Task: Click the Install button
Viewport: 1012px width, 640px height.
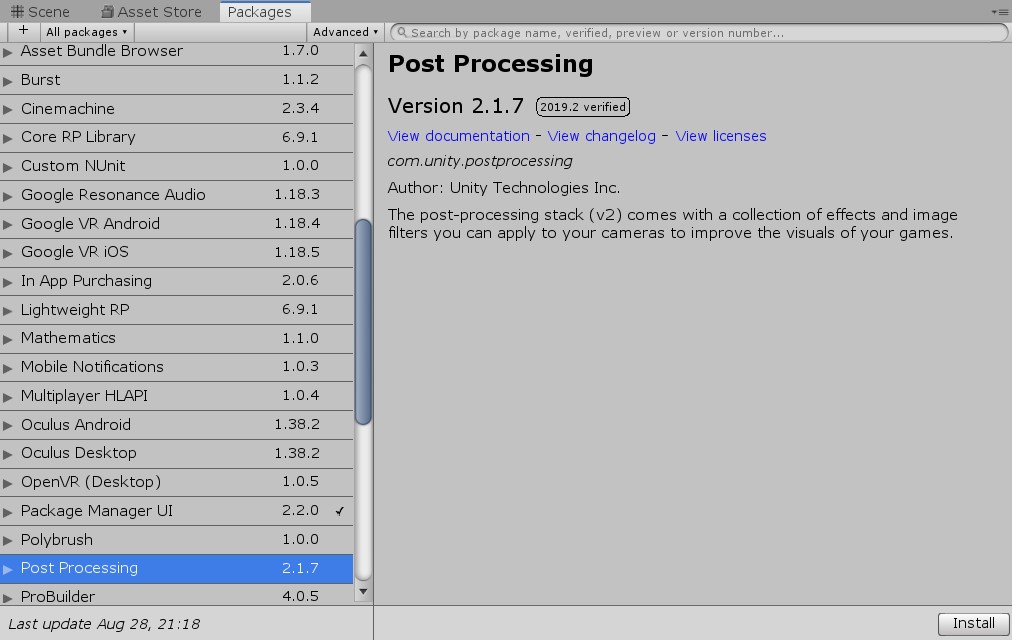Action: pos(973,623)
